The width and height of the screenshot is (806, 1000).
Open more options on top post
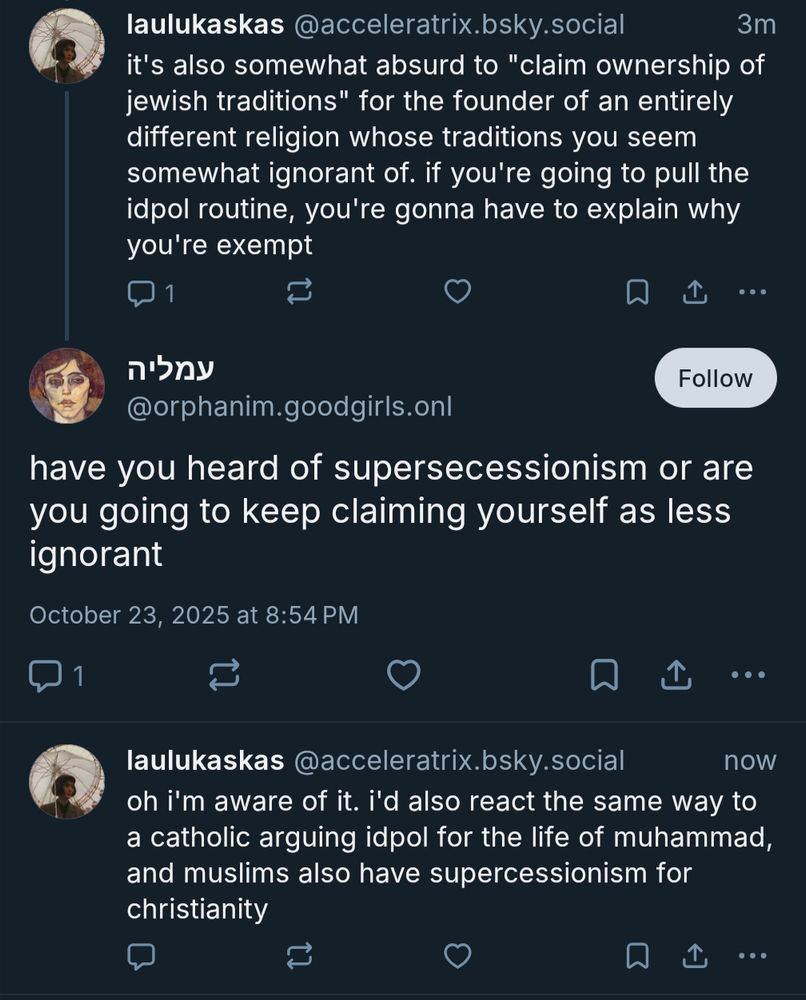(x=751, y=292)
